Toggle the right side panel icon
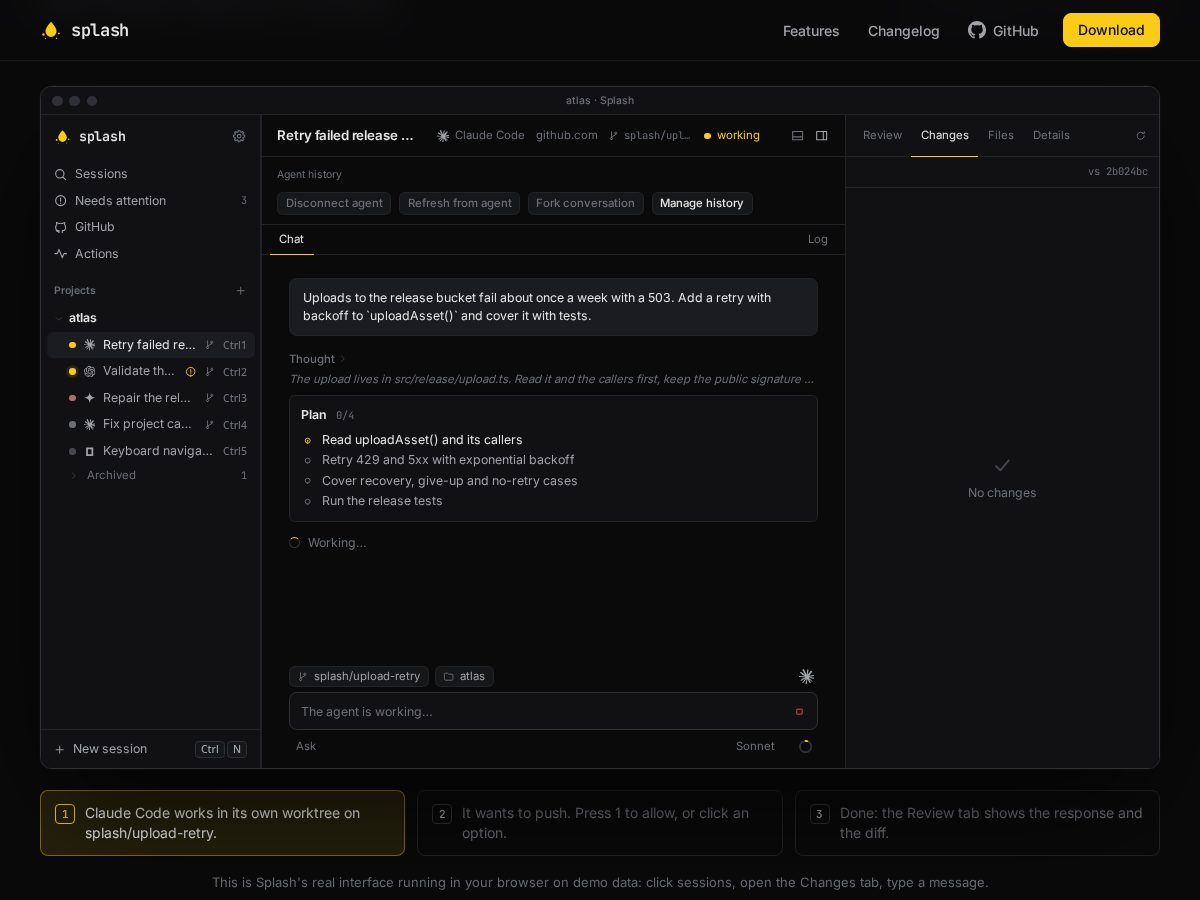Viewport: 1200px width, 900px height. pyautogui.click(x=822, y=136)
